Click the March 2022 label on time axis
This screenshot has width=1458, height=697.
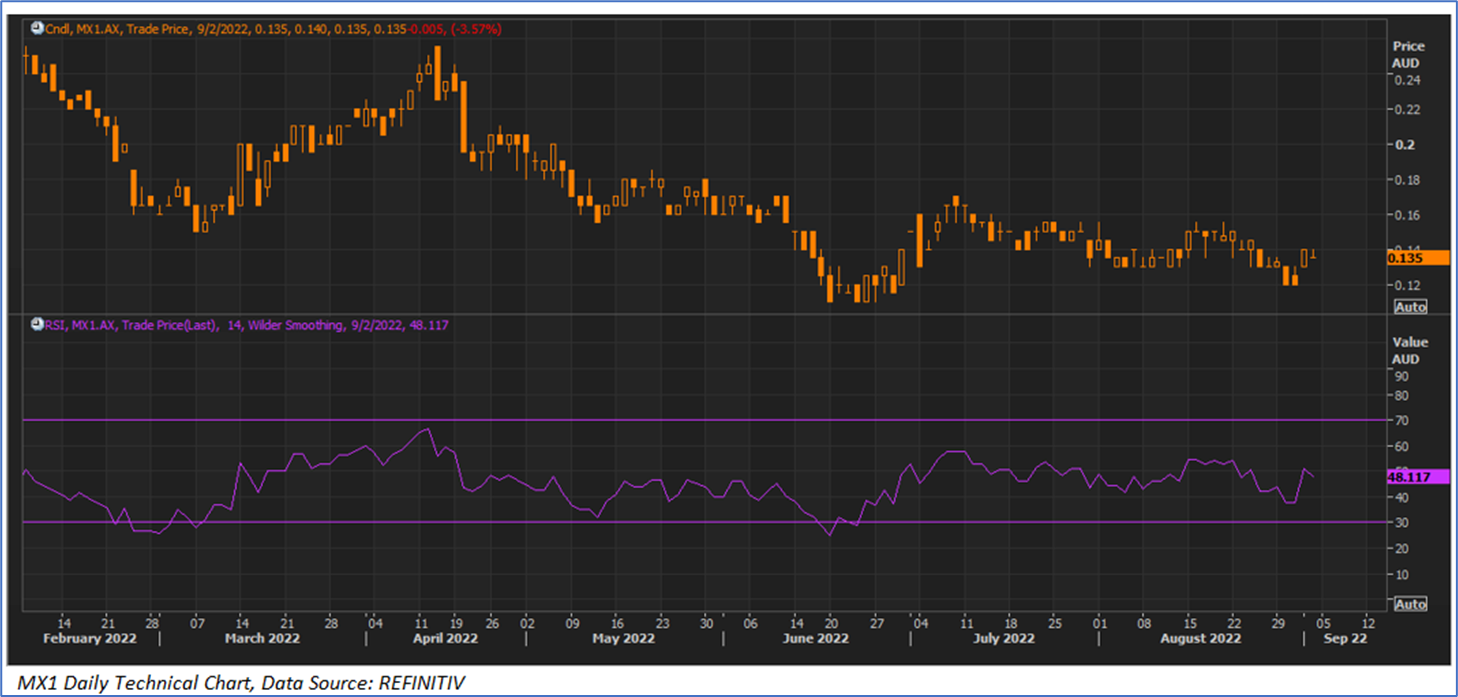point(261,638)
